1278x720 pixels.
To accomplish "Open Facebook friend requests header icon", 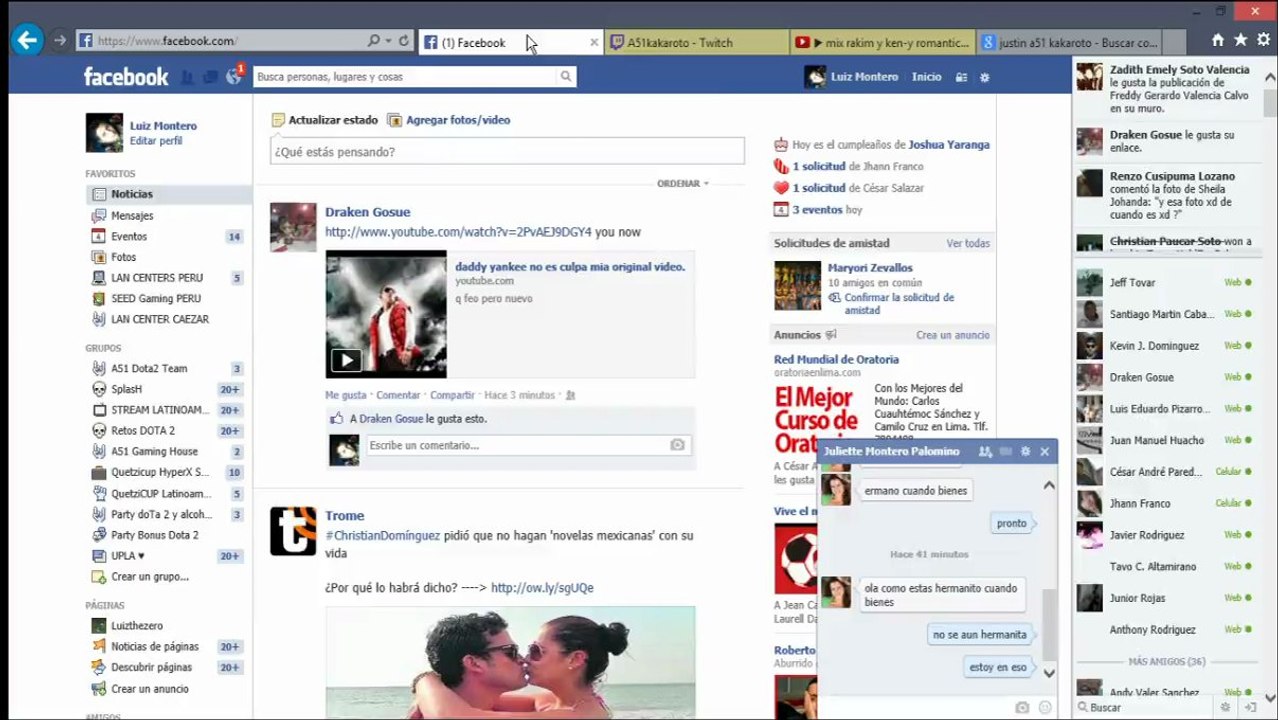I will (188, 77).
